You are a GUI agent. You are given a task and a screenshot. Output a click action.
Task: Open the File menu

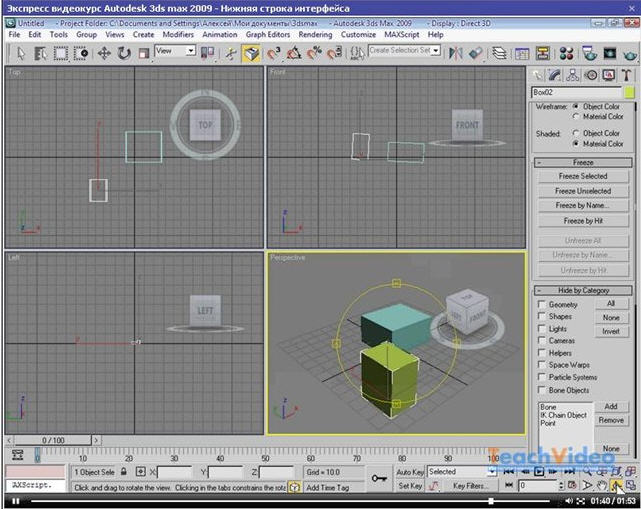(x=14, y=35)
